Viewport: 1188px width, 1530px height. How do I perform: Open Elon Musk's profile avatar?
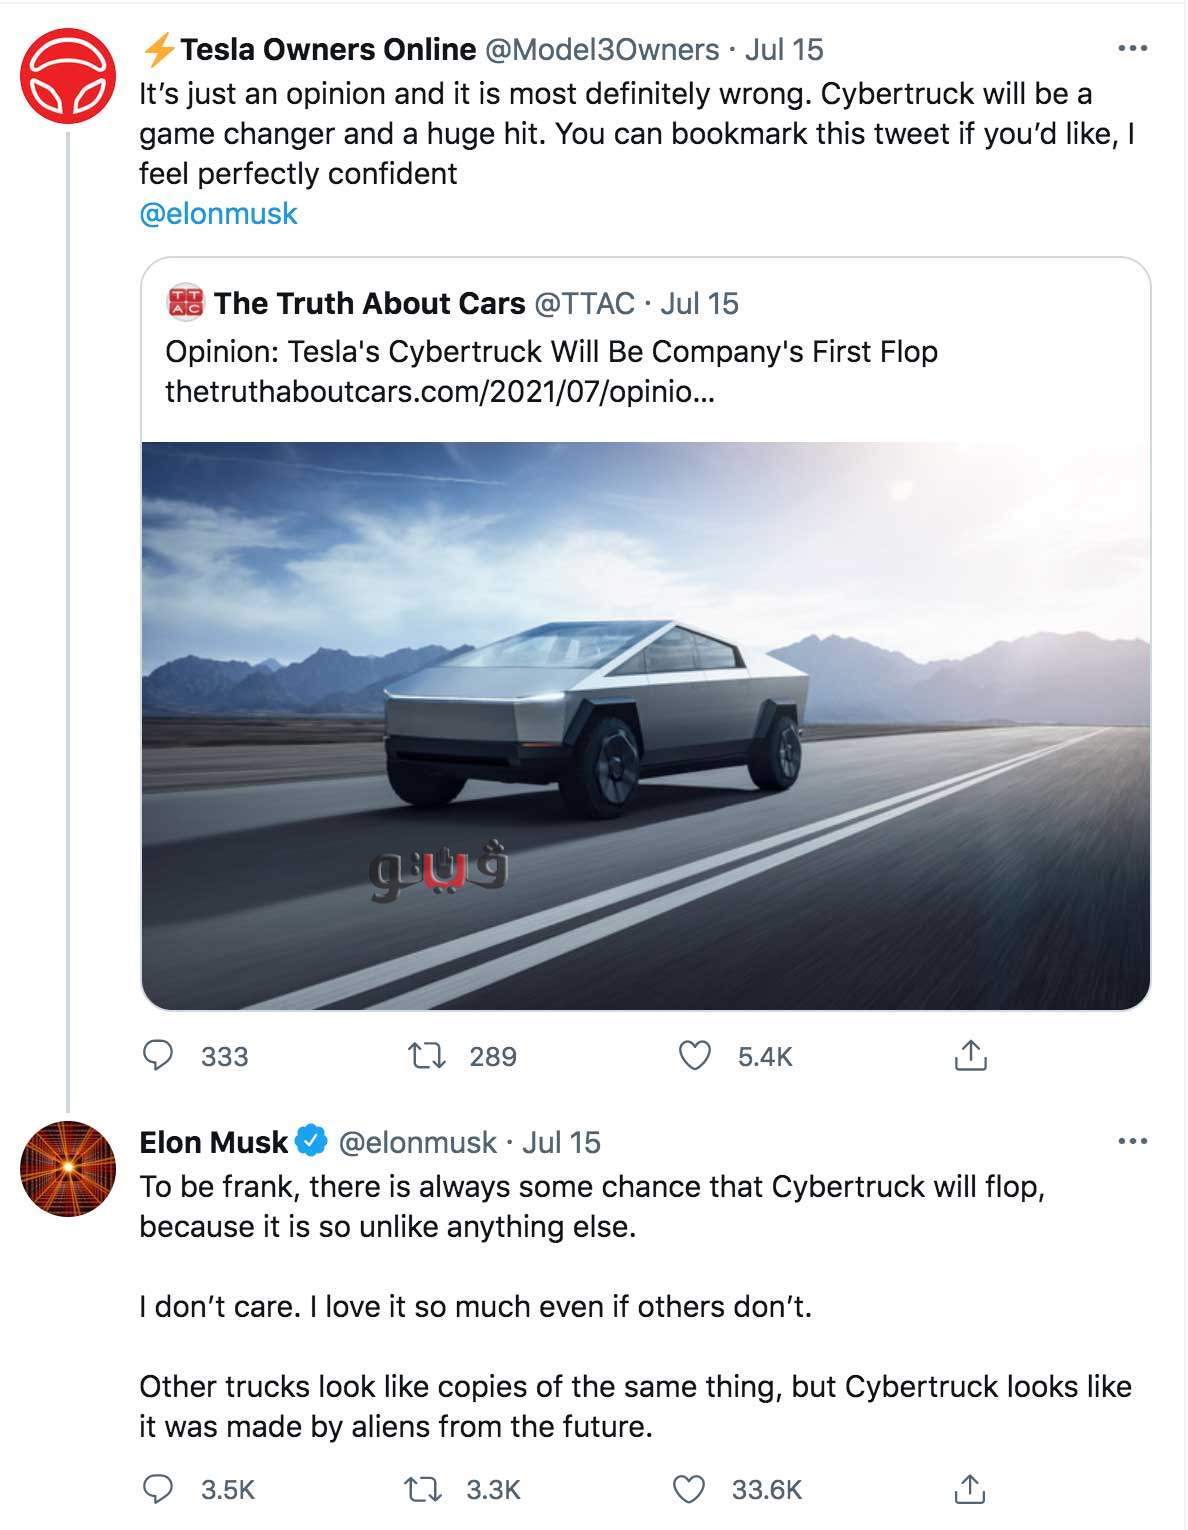pos(69,1169)
